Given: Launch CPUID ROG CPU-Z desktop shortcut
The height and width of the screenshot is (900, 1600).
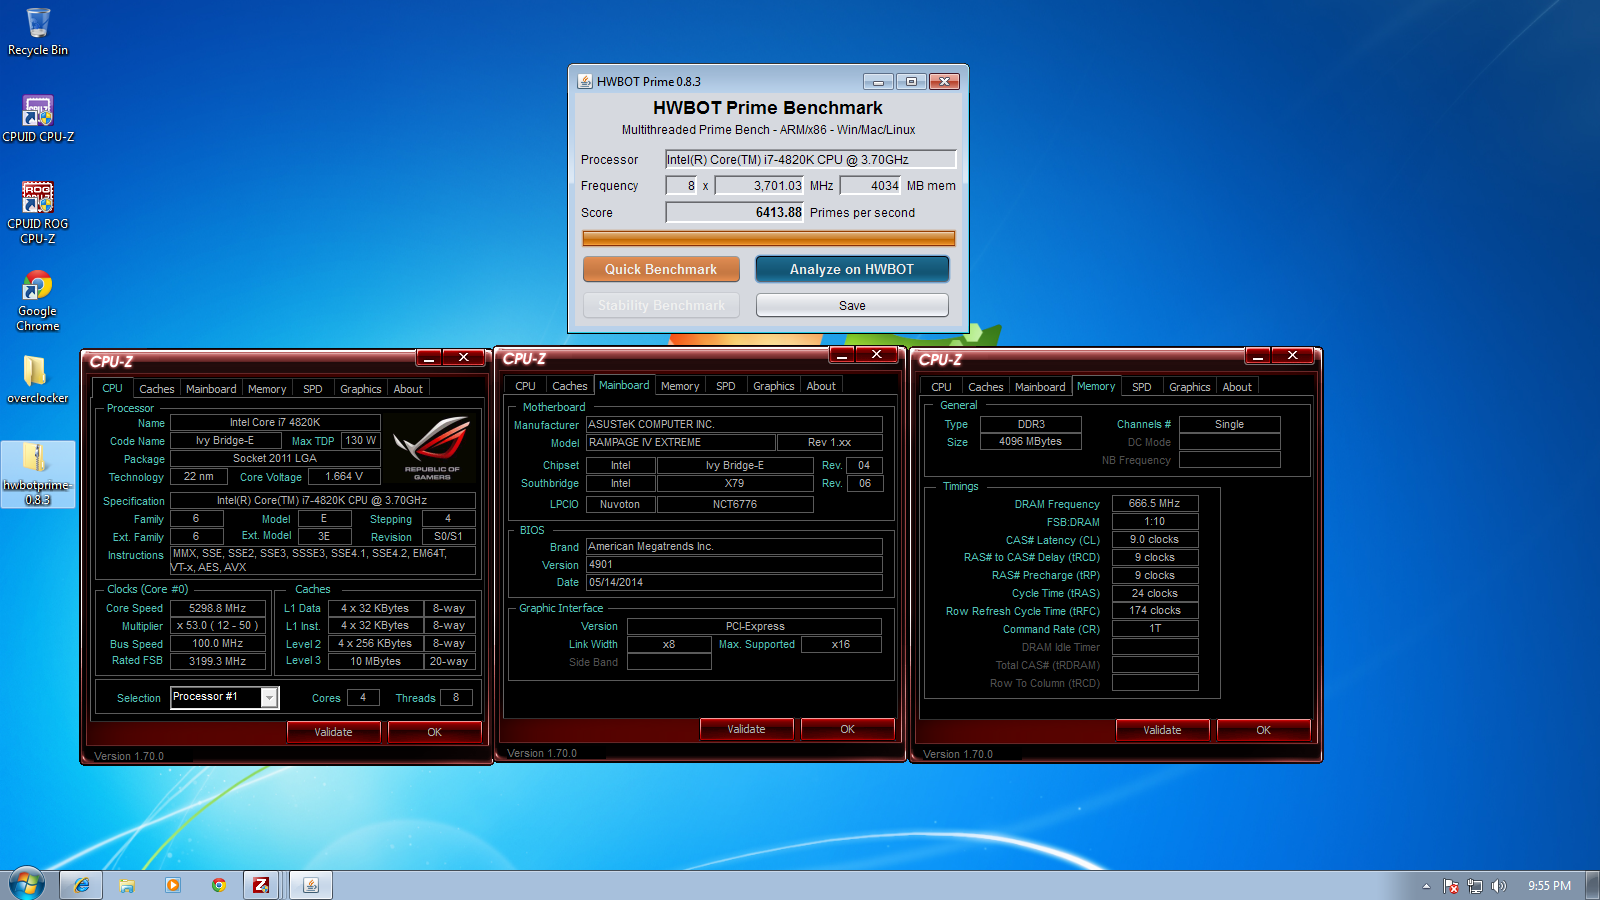Looking at the screenshot, I should [x=38, y=212].
